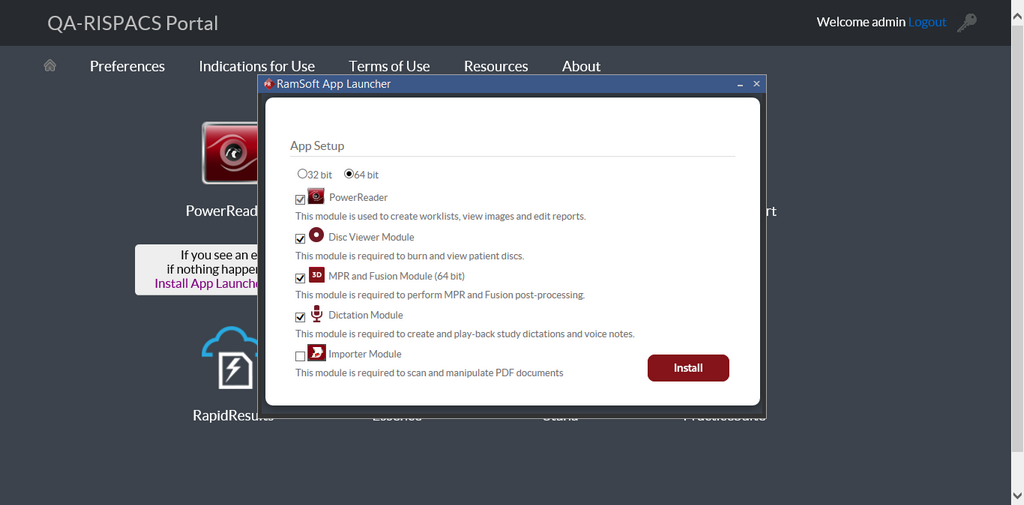Click the MPR and Fusion 3D icon
Screen dimensions: 1024x505
coord(316,275)
